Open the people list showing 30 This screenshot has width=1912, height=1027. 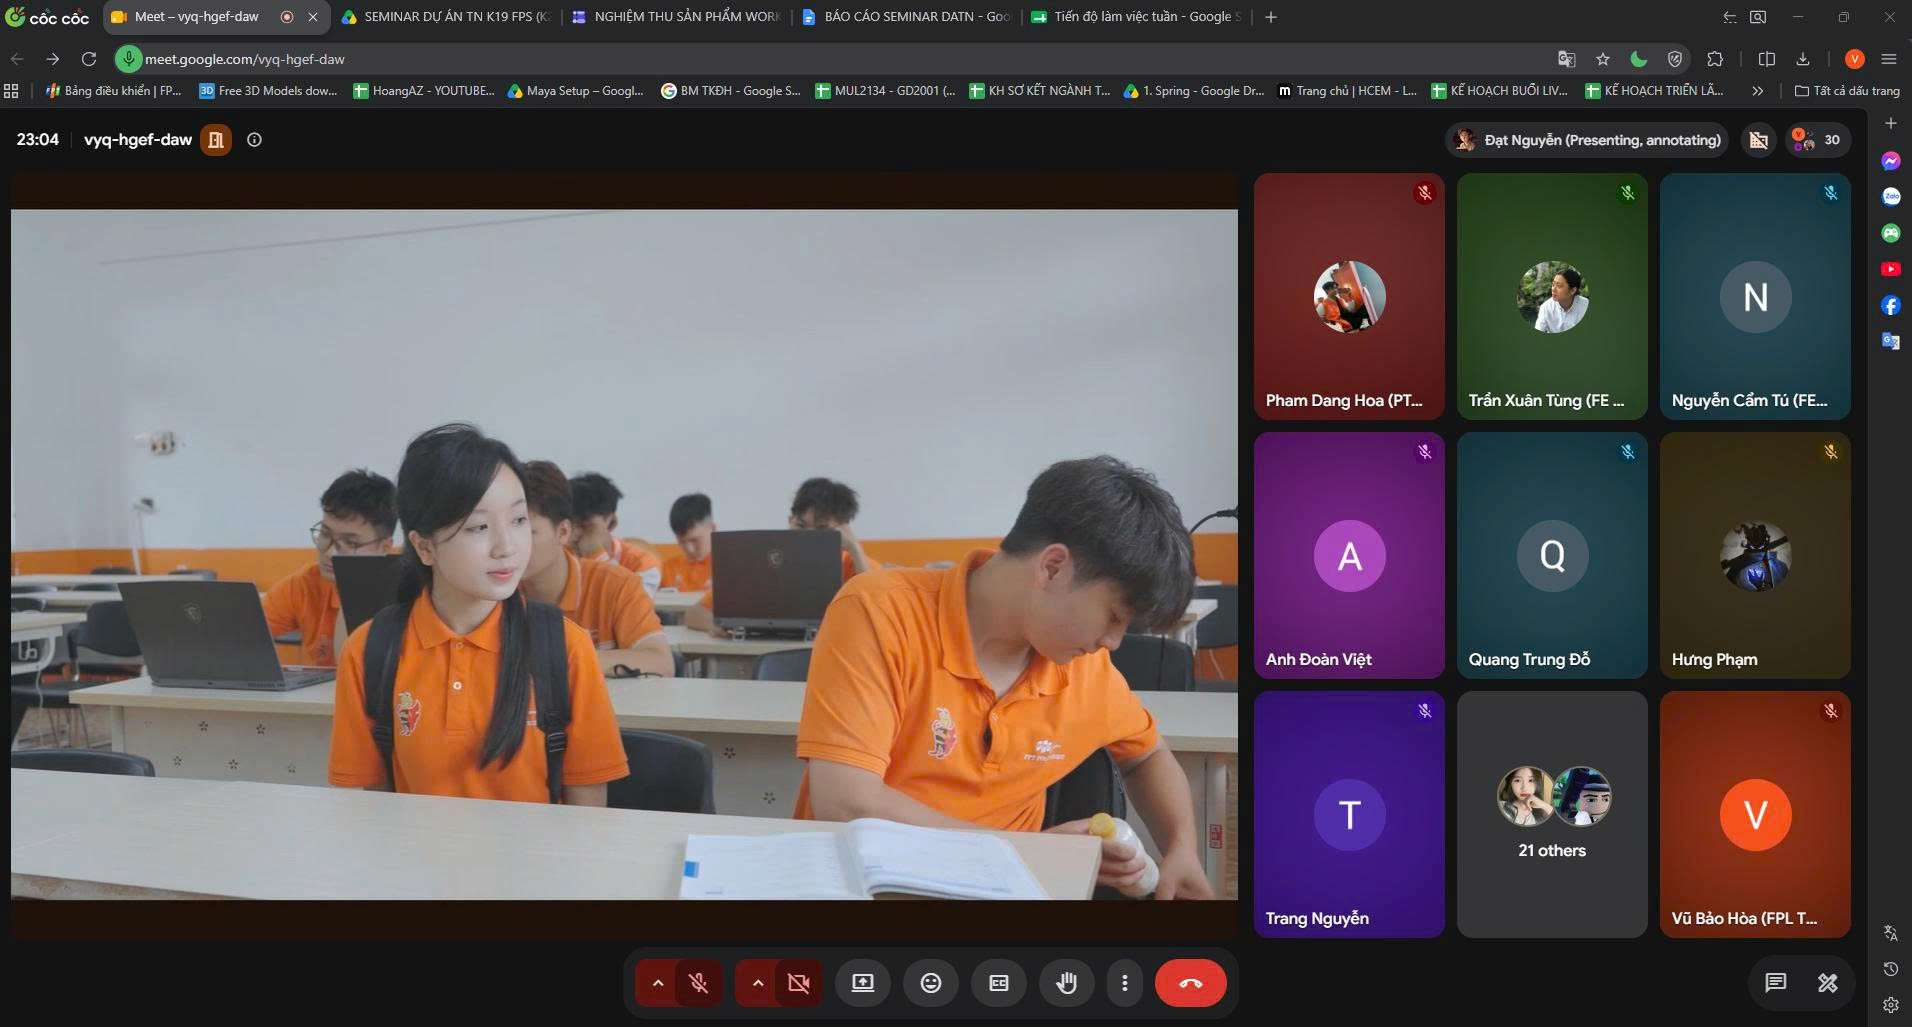[1817, 140]
